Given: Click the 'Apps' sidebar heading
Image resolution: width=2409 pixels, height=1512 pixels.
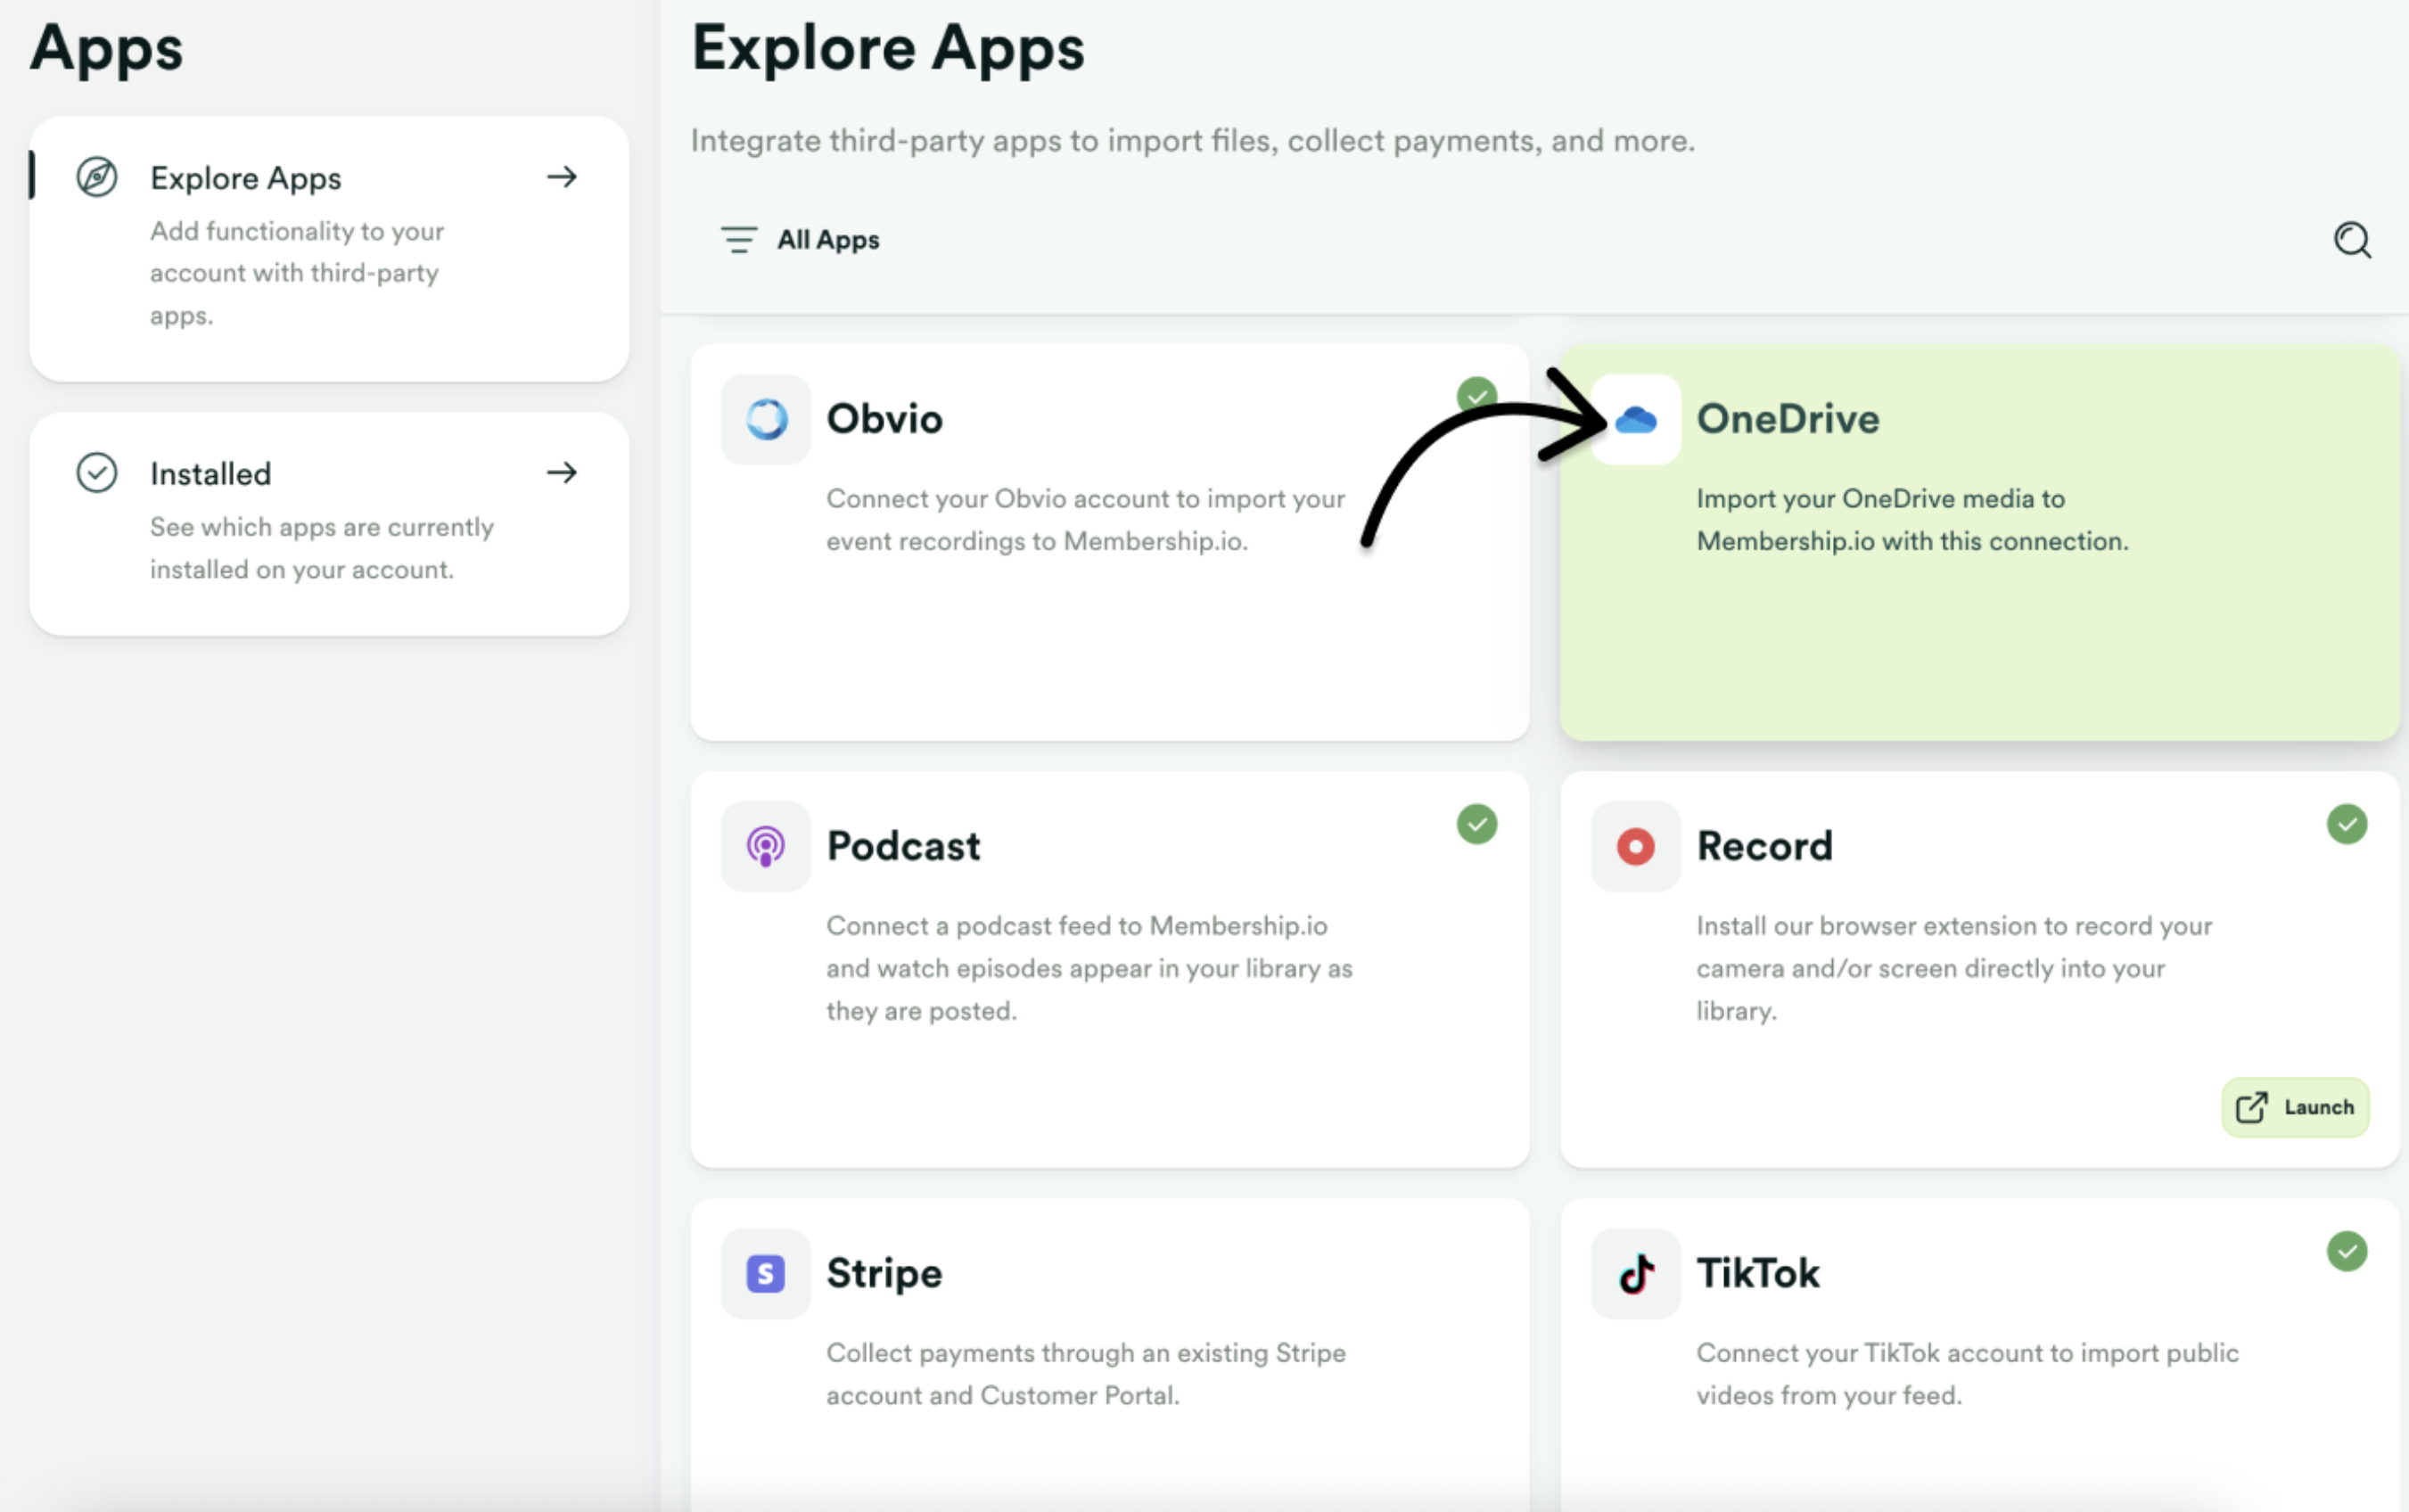Looking at the screenshot, I should tap(106, 48).
